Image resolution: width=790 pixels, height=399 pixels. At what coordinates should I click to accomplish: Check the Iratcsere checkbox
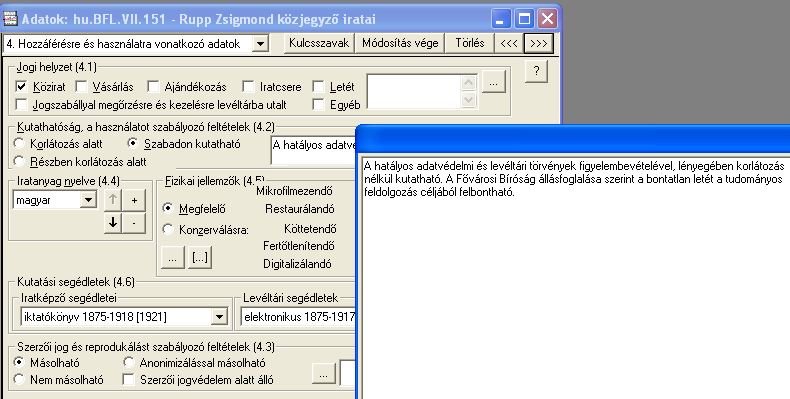248,87
